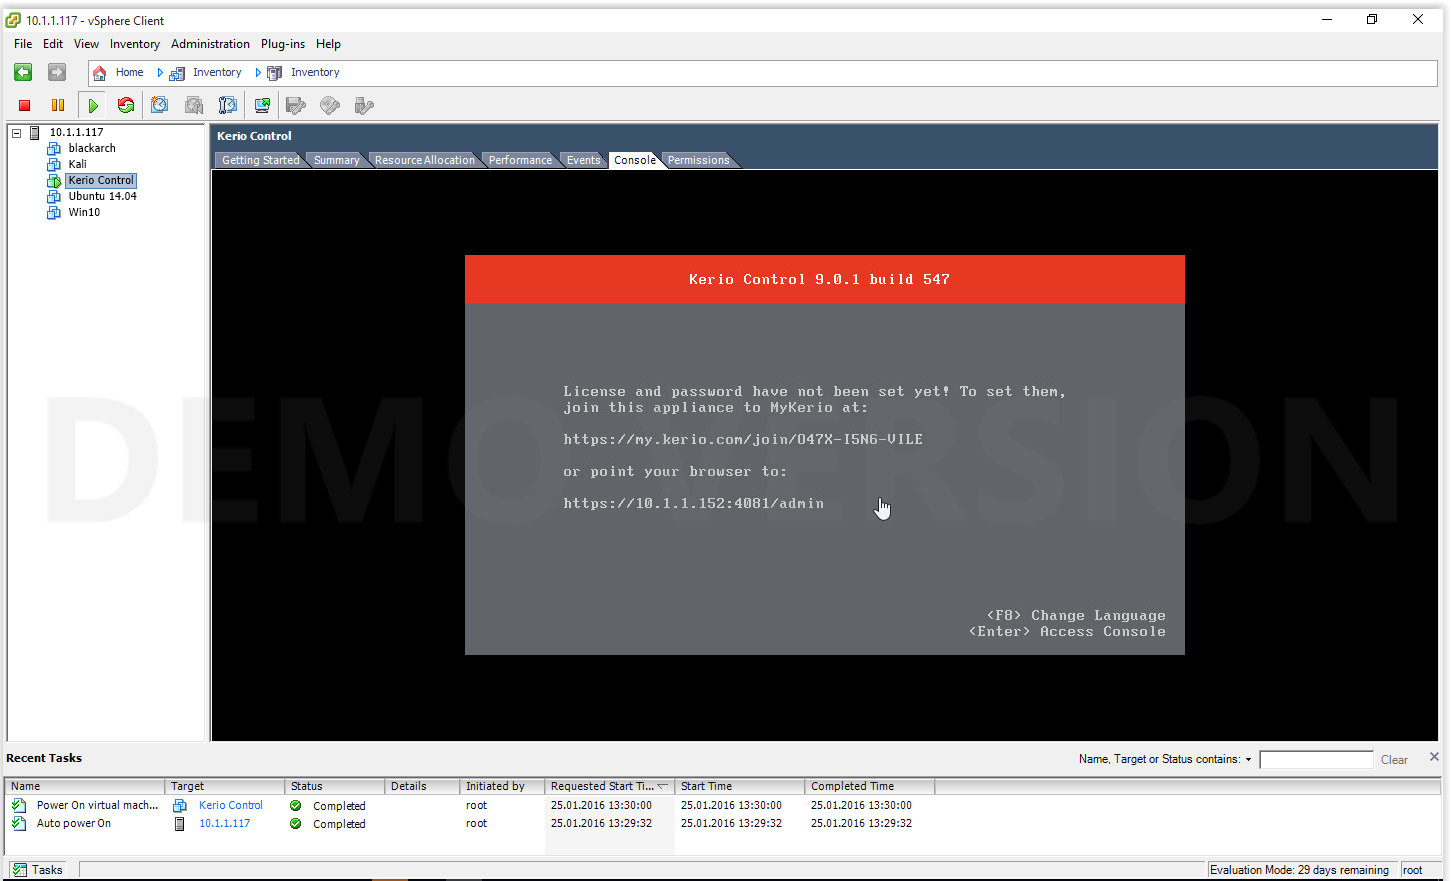The width and height of the screenshot is (1451, 881).
Task: Select the blackarch virtual machine
Action: tap(92, 148)
